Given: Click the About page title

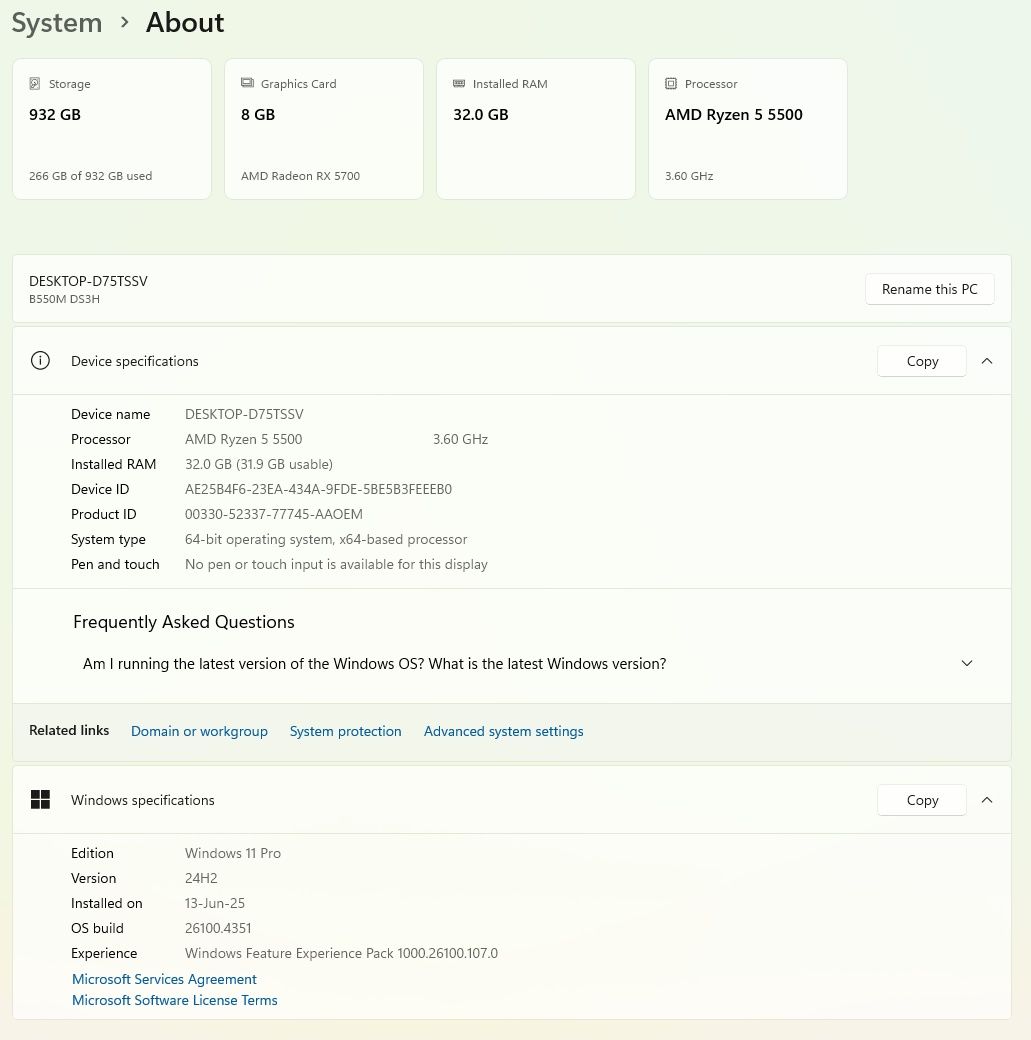Looking at the screenshot, I should (x=185, y=23).
